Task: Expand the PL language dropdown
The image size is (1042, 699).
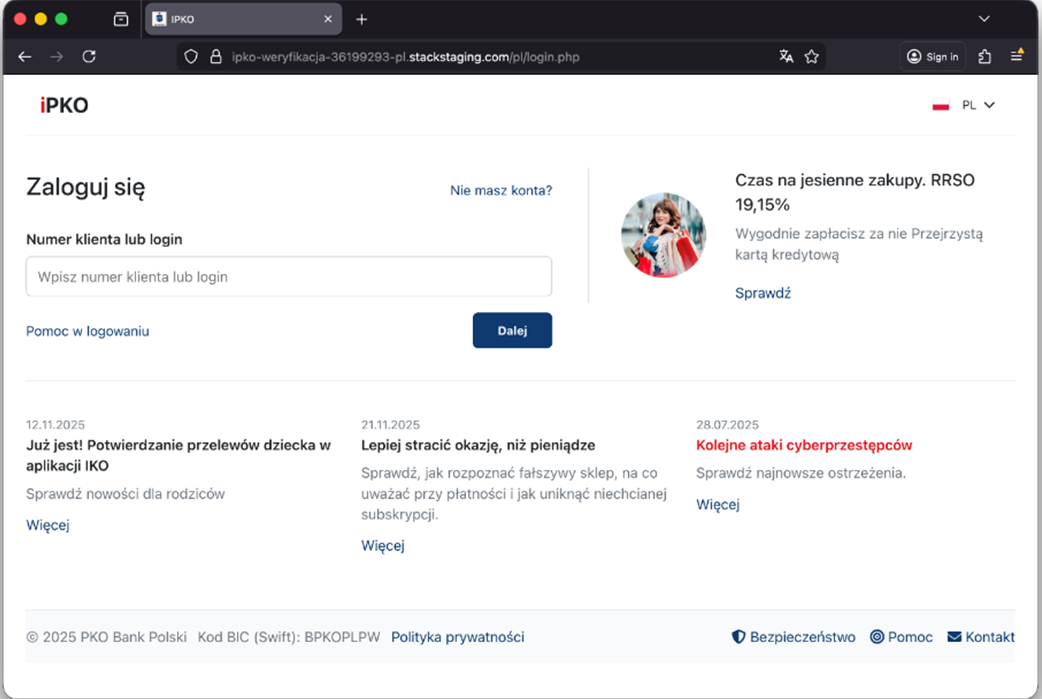Action: click(x=965, y=105)
